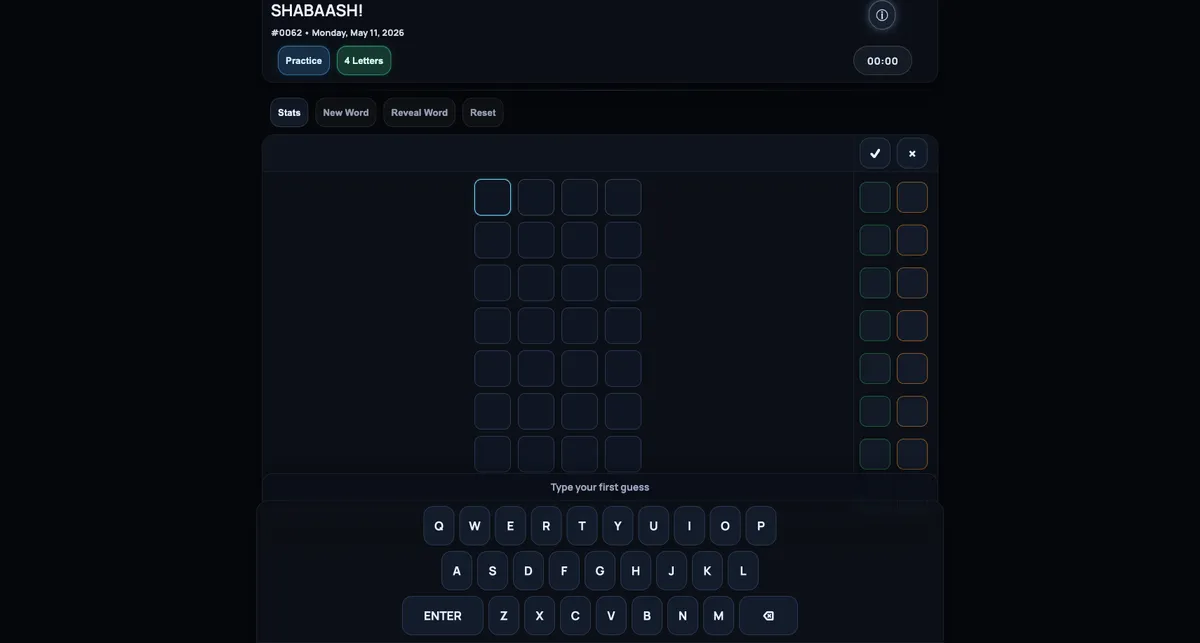1200x643 pixels.
Task: Start a New Word
Action: click(346, 112)
